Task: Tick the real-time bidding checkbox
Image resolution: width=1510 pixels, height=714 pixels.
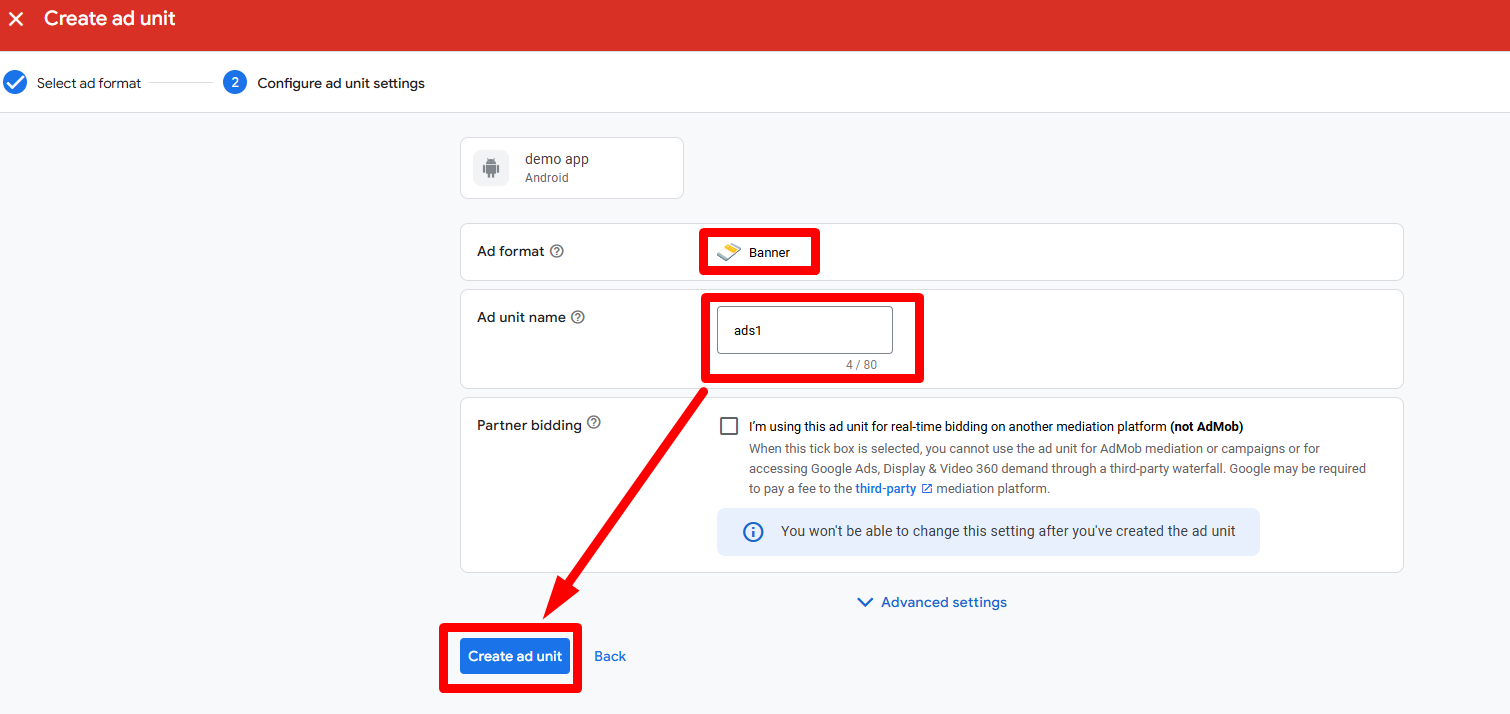Action: click(729, 426)
